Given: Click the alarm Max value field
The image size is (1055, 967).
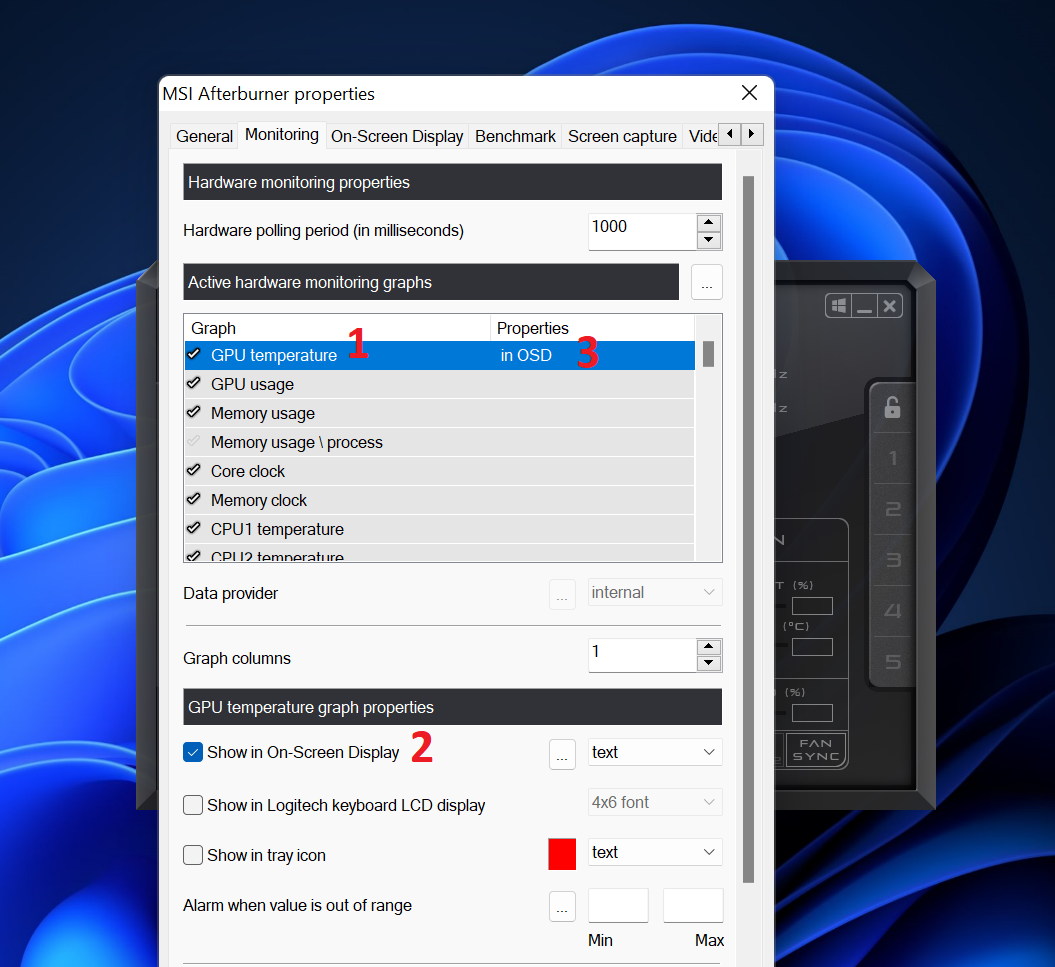Looking at the screenshot, I should (x=693, y=905).
